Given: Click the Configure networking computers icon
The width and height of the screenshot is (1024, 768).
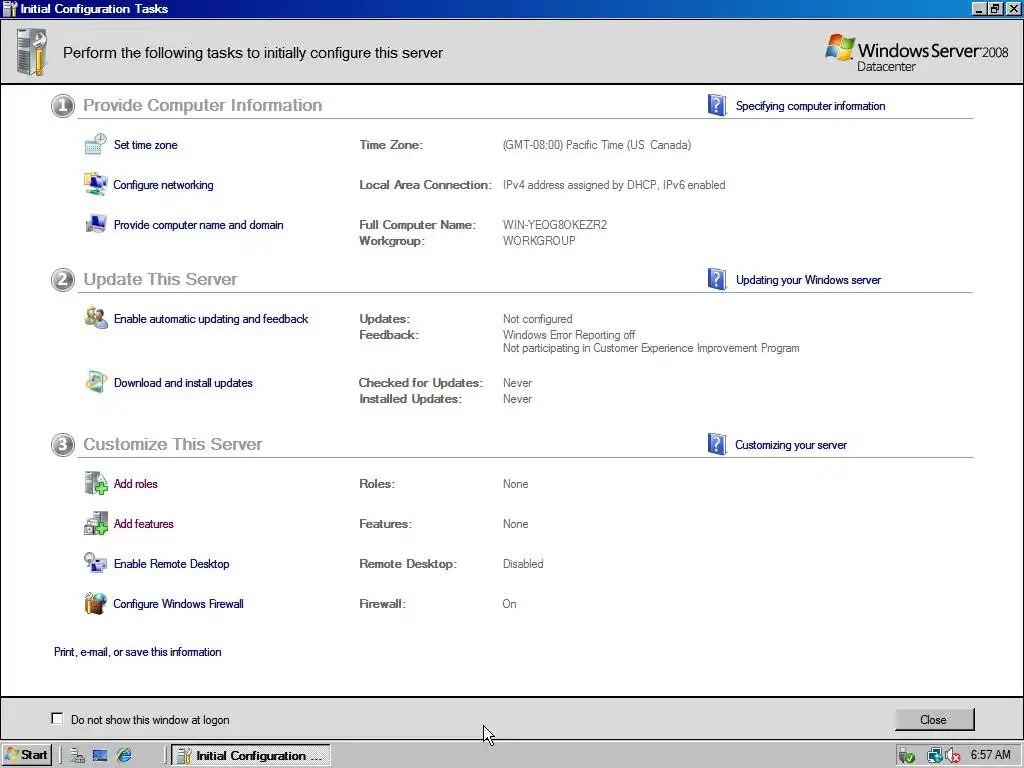Looking at the screenshot, I should (x=95, y=184).
